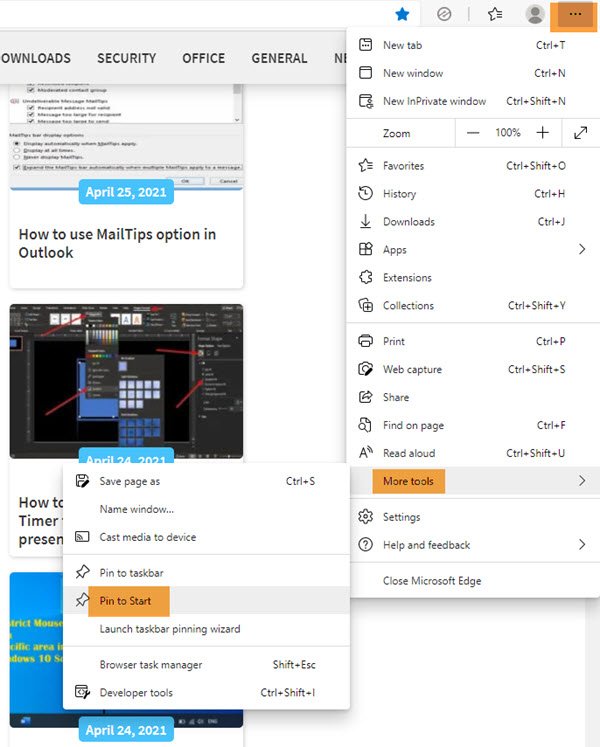
Task: Click the 100% zoom level value
Action: 508,132
